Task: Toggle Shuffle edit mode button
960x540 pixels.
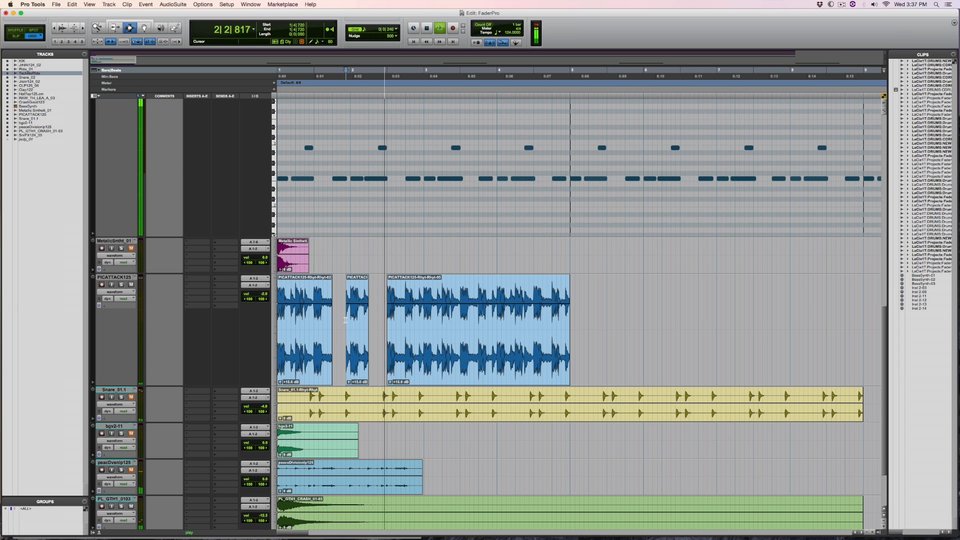Action: coord(15,30)
